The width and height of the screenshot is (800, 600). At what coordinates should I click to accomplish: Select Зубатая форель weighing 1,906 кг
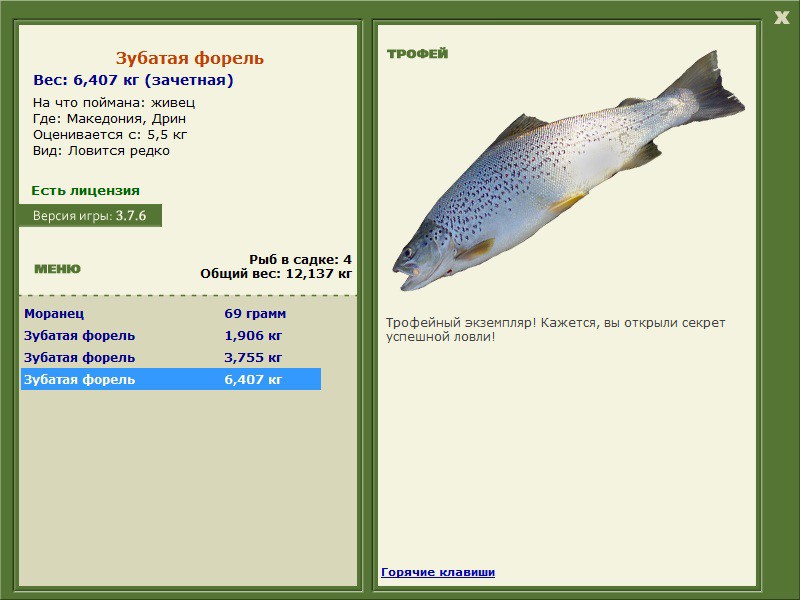tap(171, 335)
